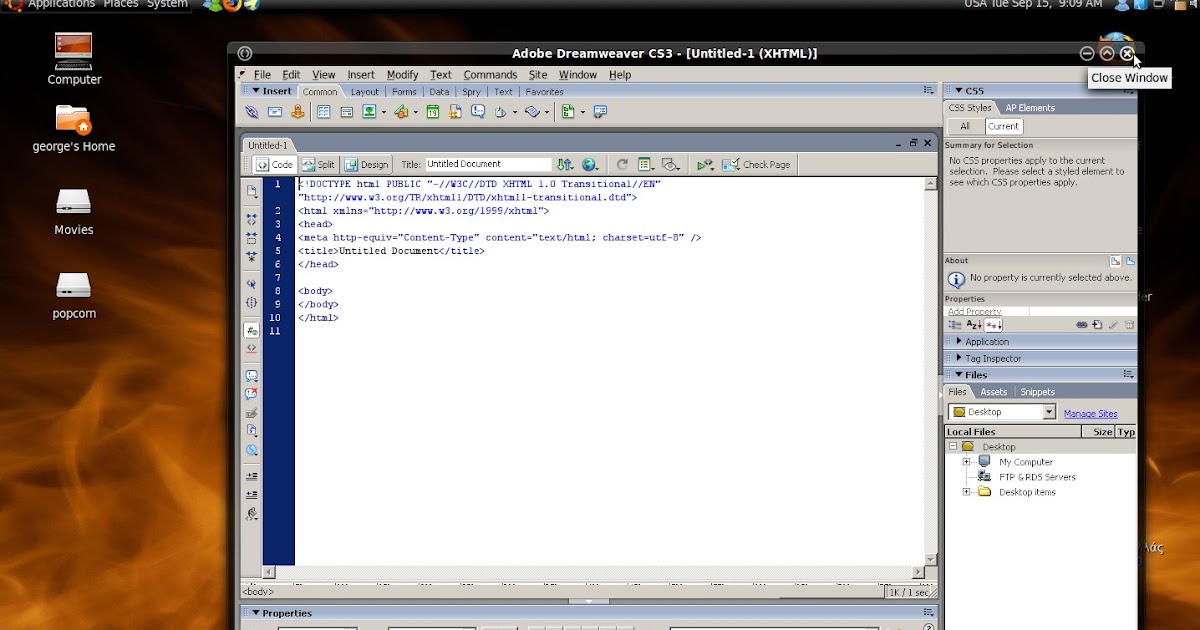This screenshot has width=1200, height=630.
Task: Open the Places menu in GNOME panel
Action: (121, 4)
